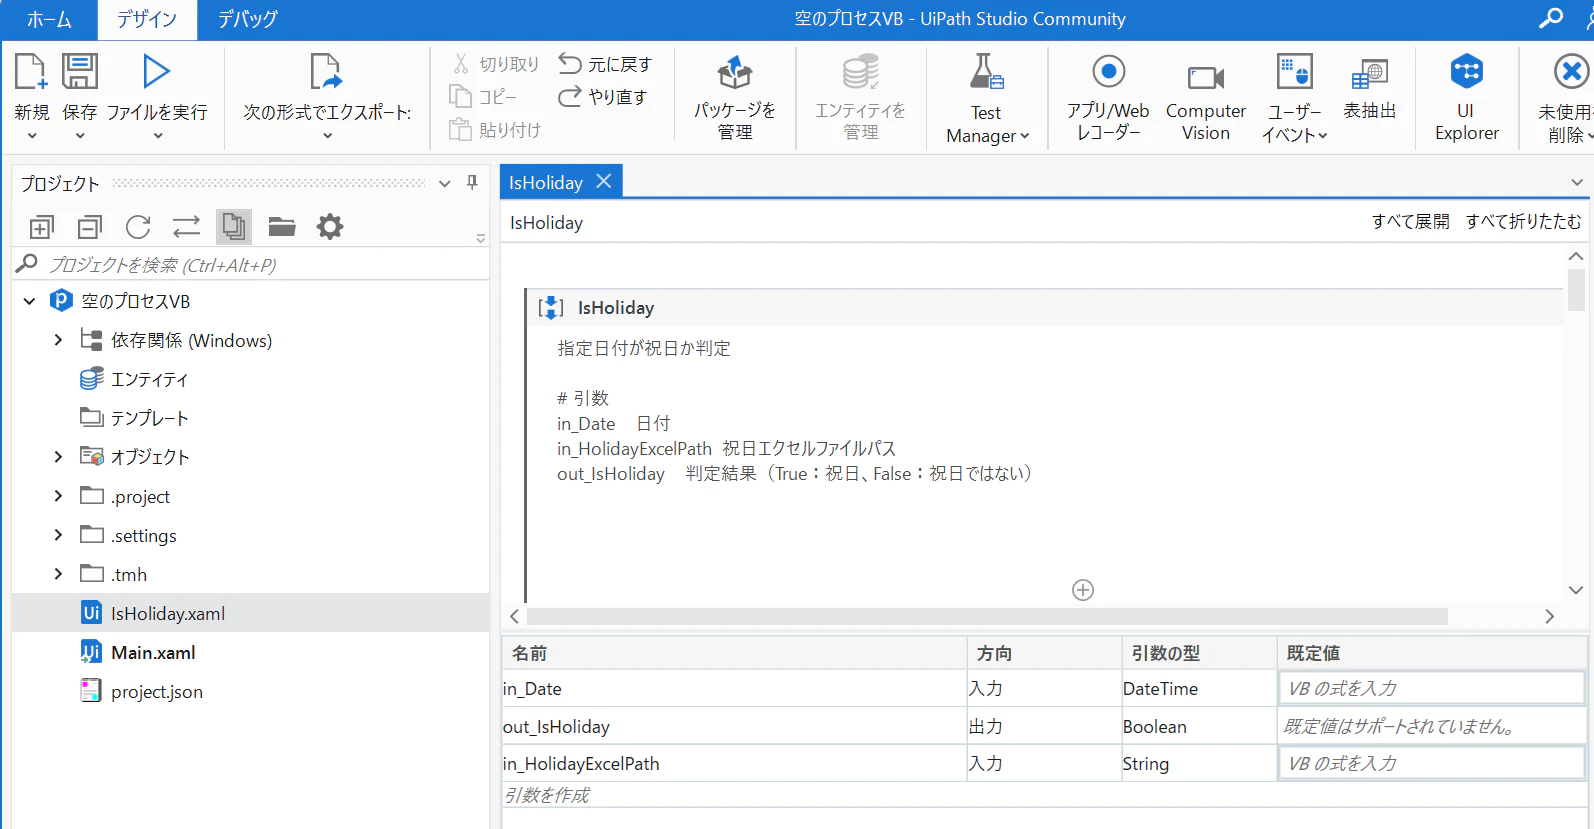Screen dimensions: 1594x829
Task: Click the sync arrows icon in Project panel
Action: click(x=186, y=227)
